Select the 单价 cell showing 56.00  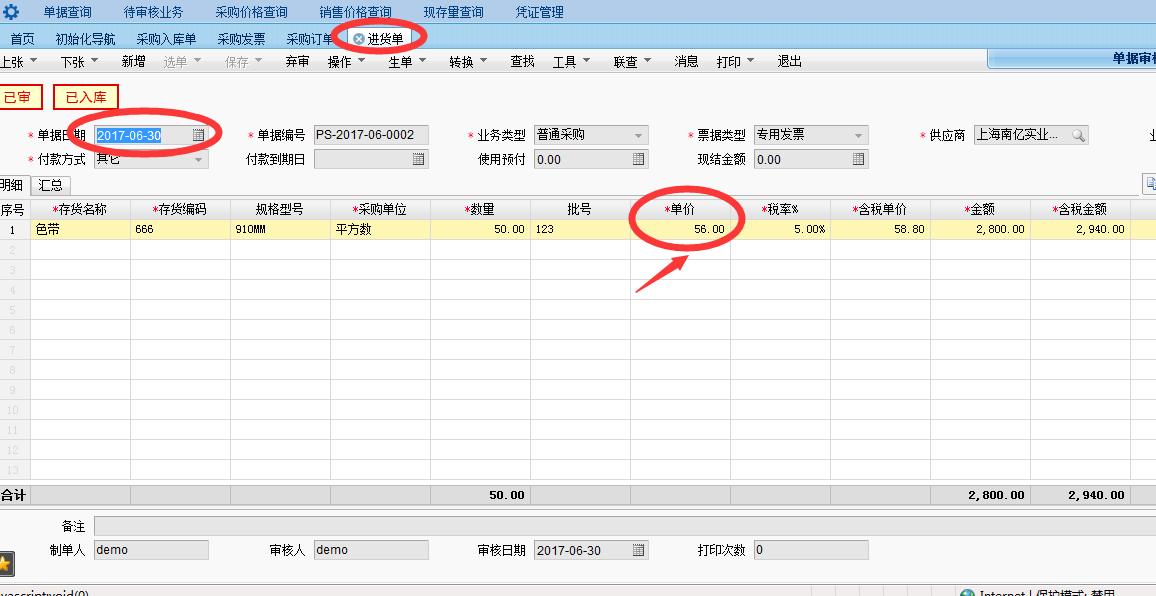pyautogui.click(x=680, y=229)
